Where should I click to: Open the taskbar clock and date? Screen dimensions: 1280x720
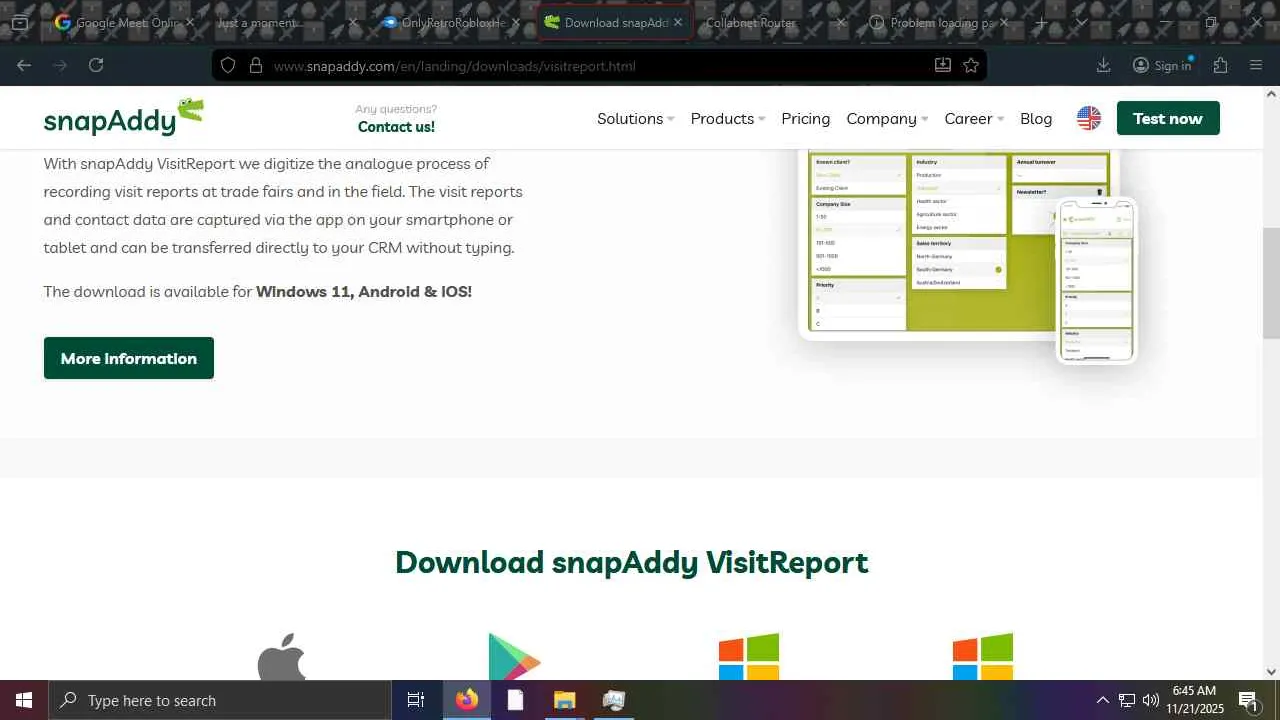[1195, 700]
